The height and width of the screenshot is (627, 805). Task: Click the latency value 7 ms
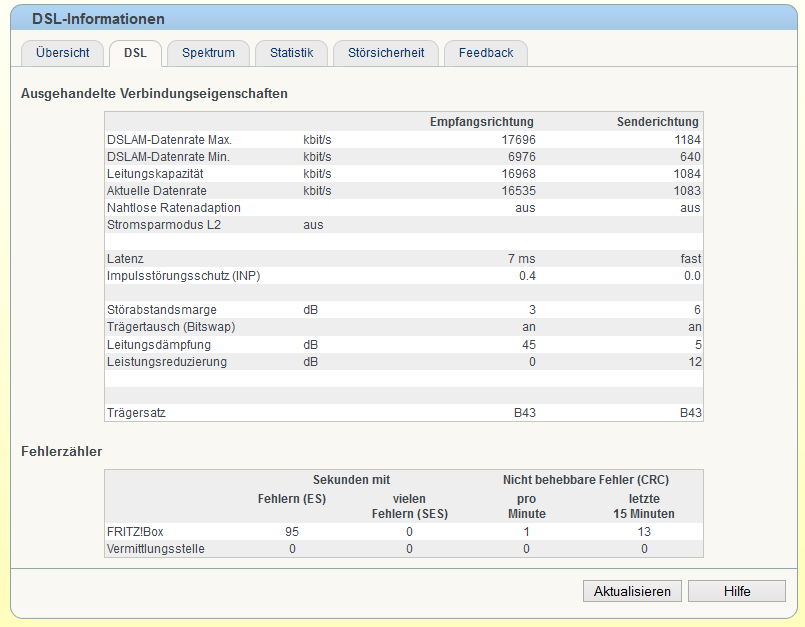[x=522, y=259]
